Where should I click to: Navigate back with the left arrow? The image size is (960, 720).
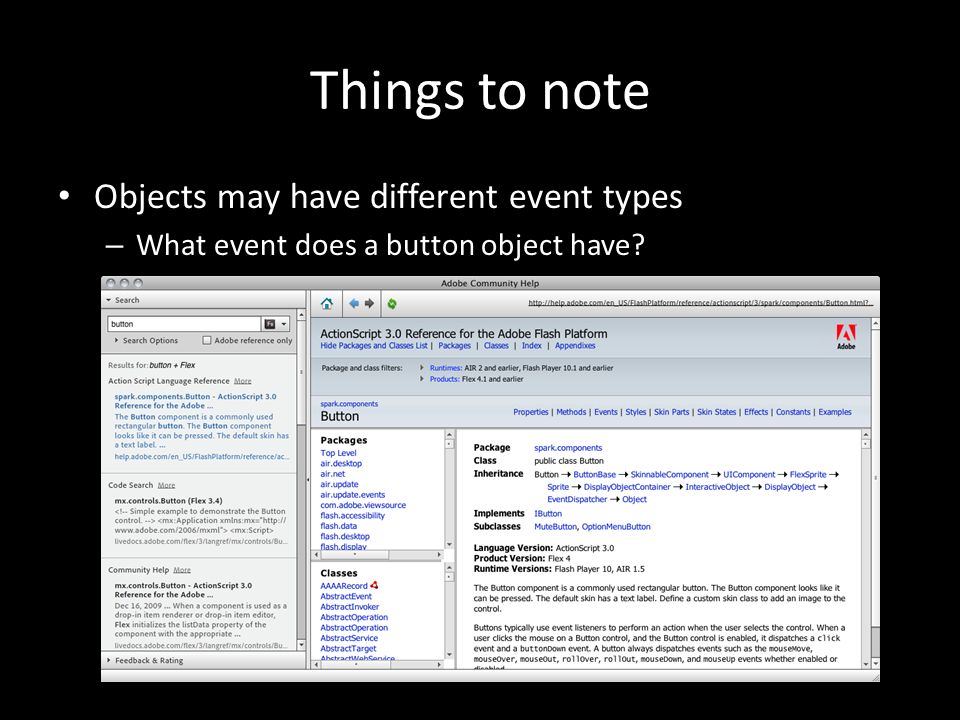pyautogui.click(x=354, y=304)
